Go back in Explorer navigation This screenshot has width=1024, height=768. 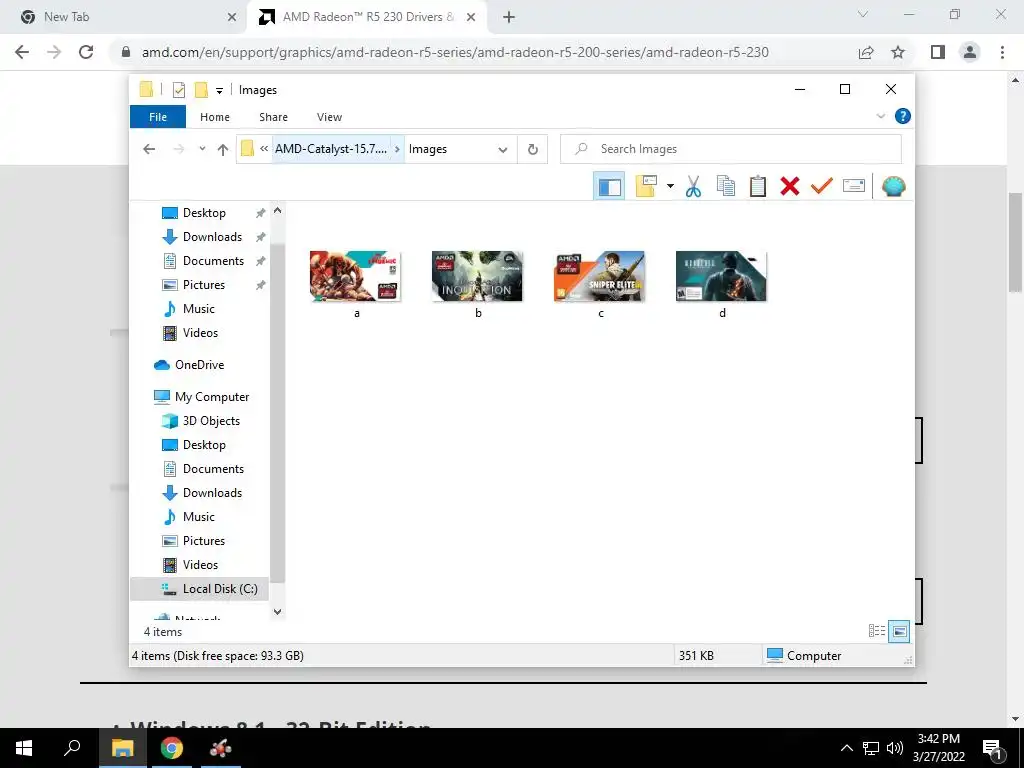[x=149, y=149]
